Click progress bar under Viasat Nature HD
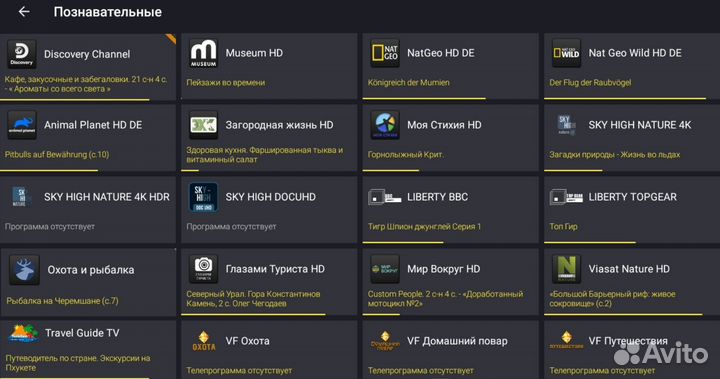 (624, 315)
